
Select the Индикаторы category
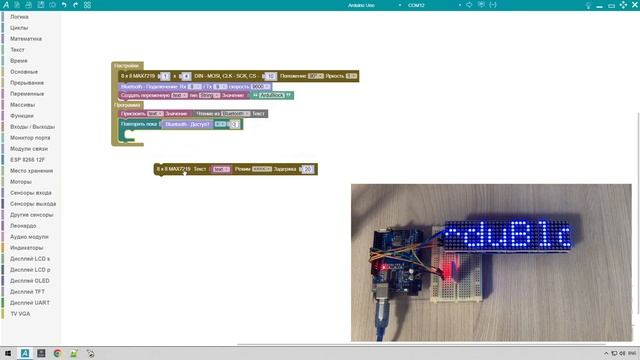pos(27,248)
